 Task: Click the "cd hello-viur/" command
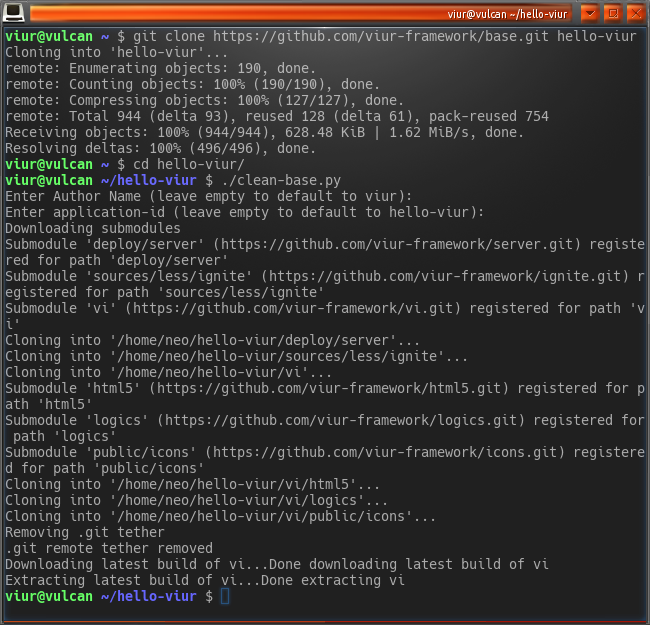(x=189, y=165)
